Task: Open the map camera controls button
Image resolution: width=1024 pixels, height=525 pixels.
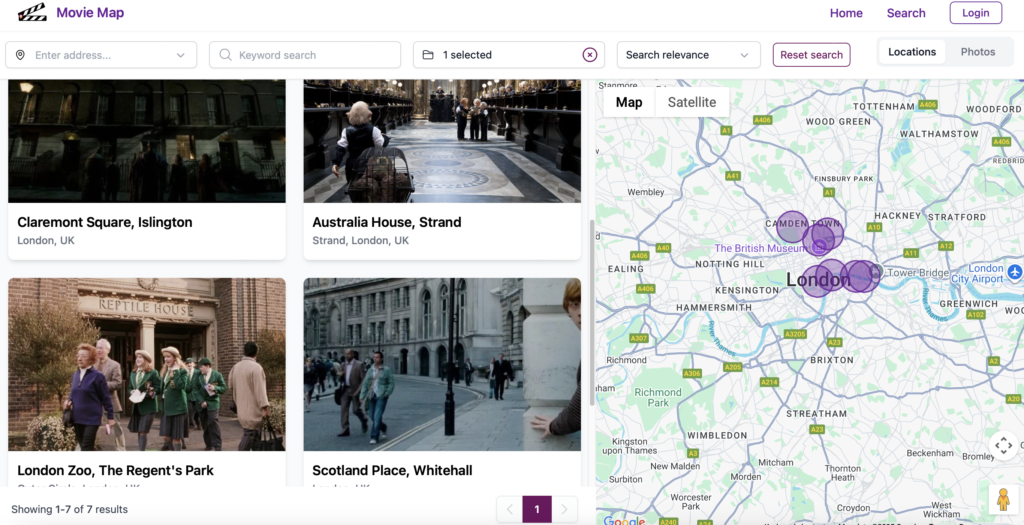Action: 1003,445
